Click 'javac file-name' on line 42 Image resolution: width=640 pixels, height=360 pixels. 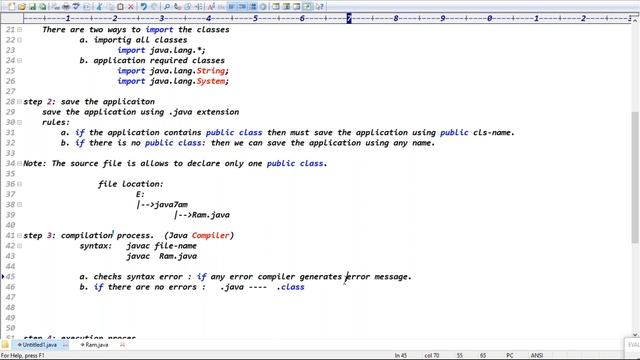point(161,246)
